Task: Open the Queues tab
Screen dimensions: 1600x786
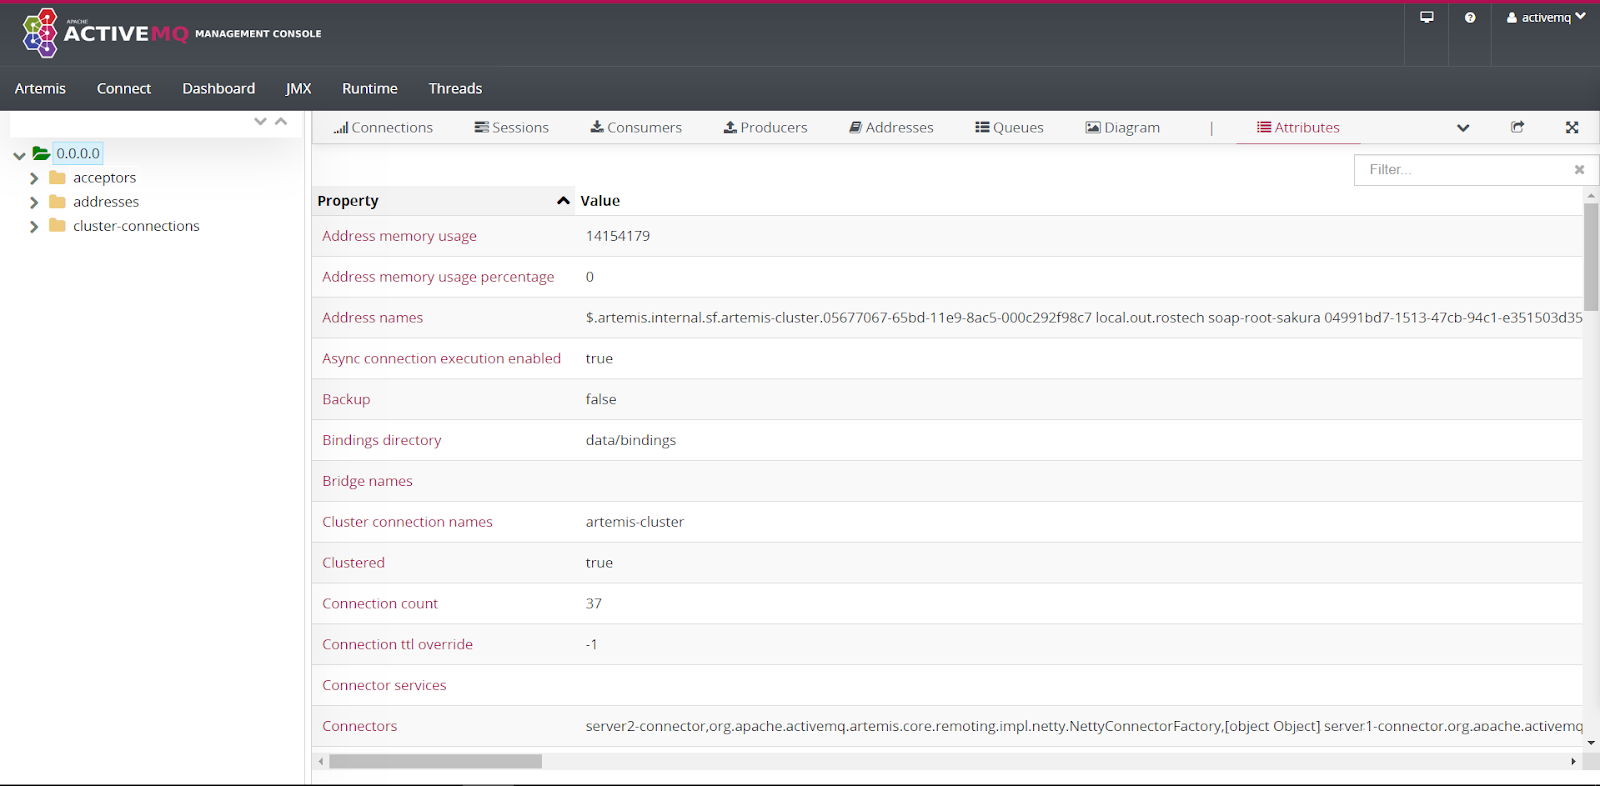Action: pos(1009,127)
